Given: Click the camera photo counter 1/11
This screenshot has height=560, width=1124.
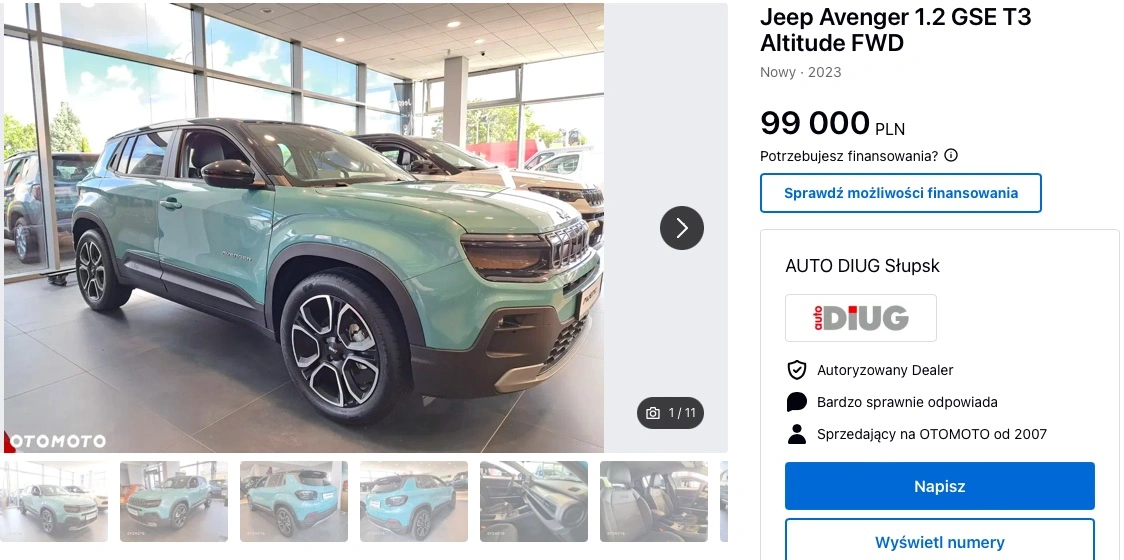Looking at the screenshot, I should click(670, 413).
